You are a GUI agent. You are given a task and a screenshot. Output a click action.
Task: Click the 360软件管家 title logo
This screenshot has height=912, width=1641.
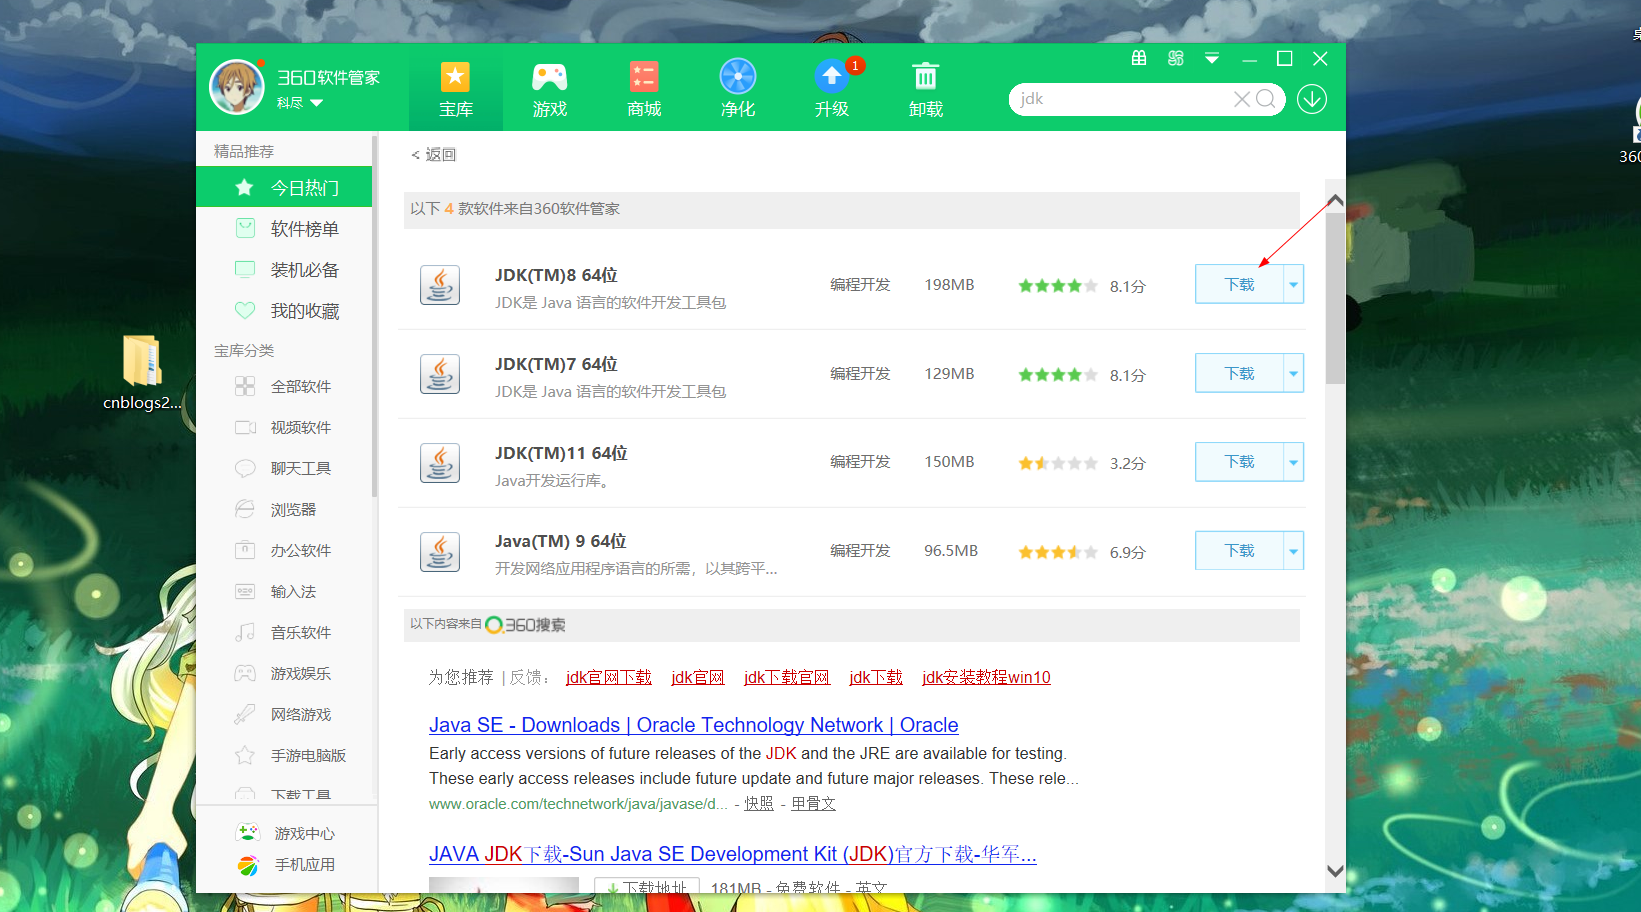328,77
